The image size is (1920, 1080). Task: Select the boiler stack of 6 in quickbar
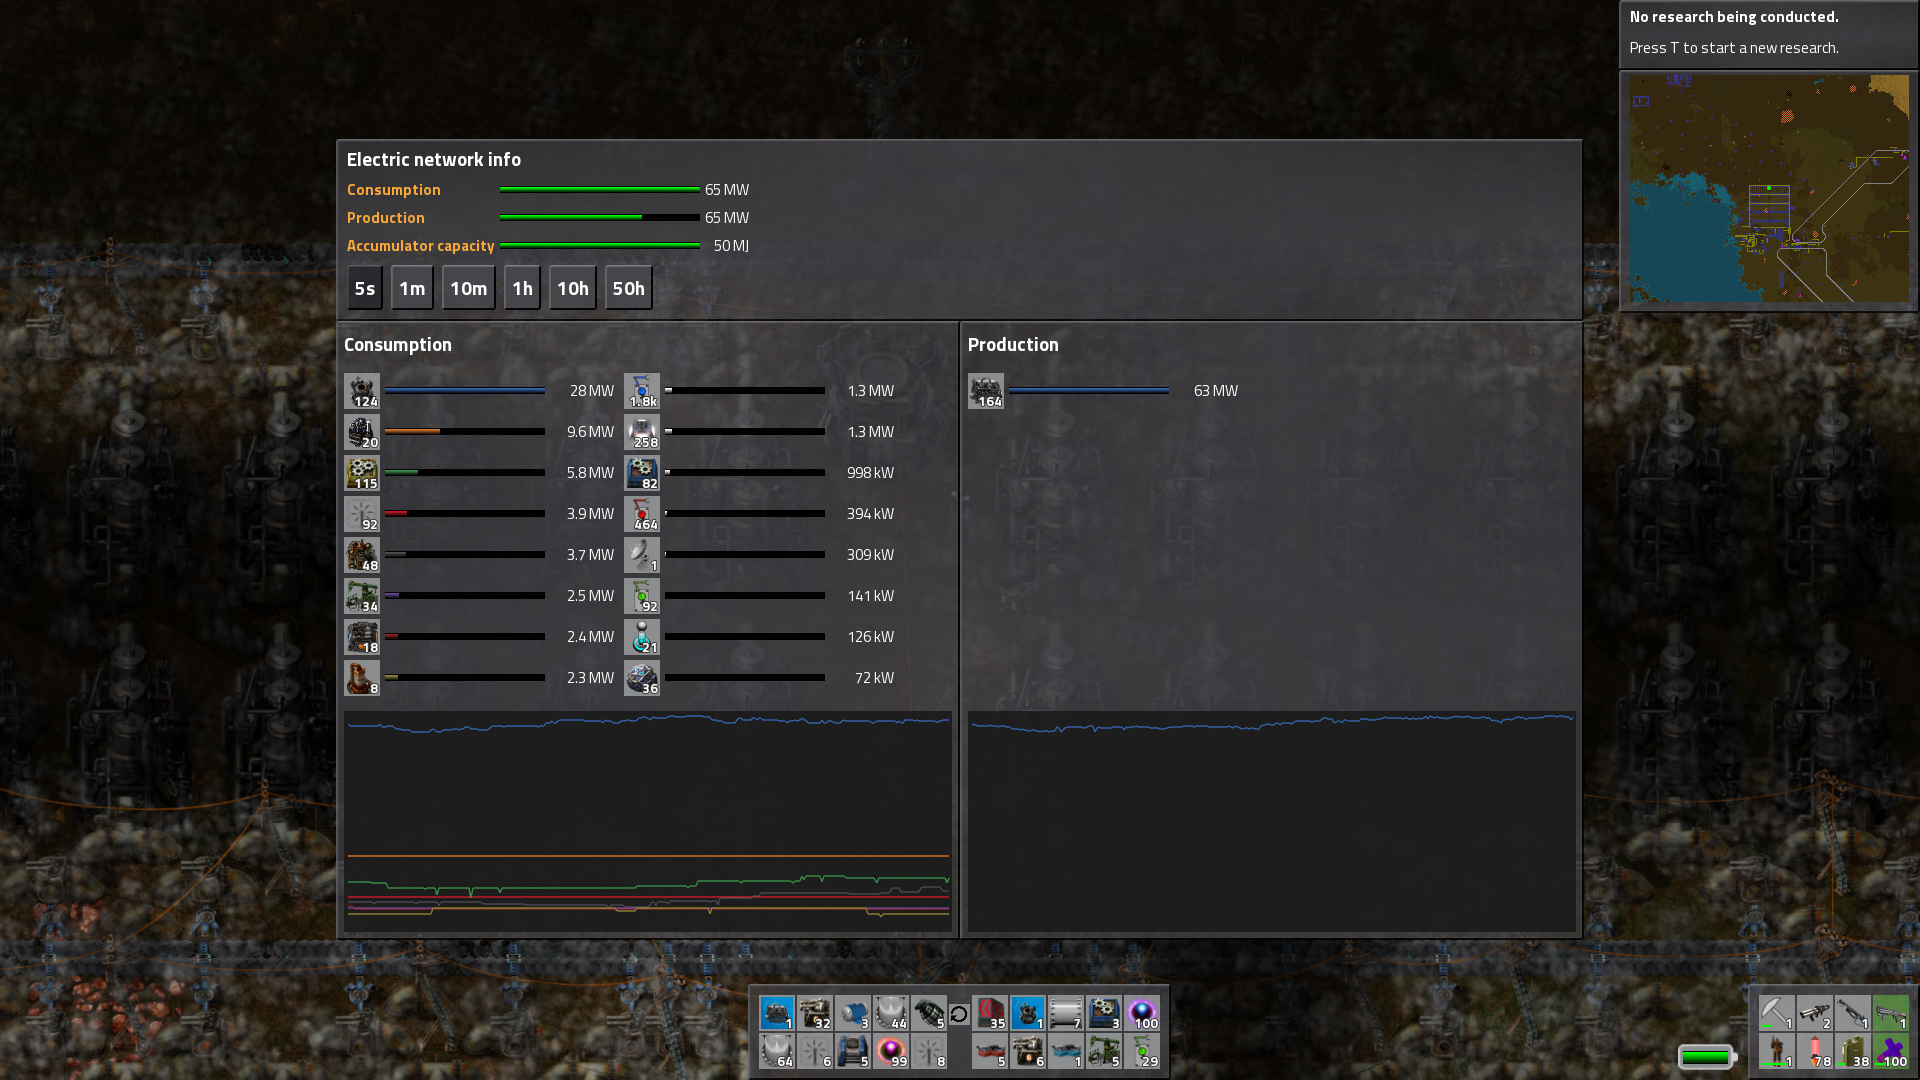click(x=1028, y=1051)
